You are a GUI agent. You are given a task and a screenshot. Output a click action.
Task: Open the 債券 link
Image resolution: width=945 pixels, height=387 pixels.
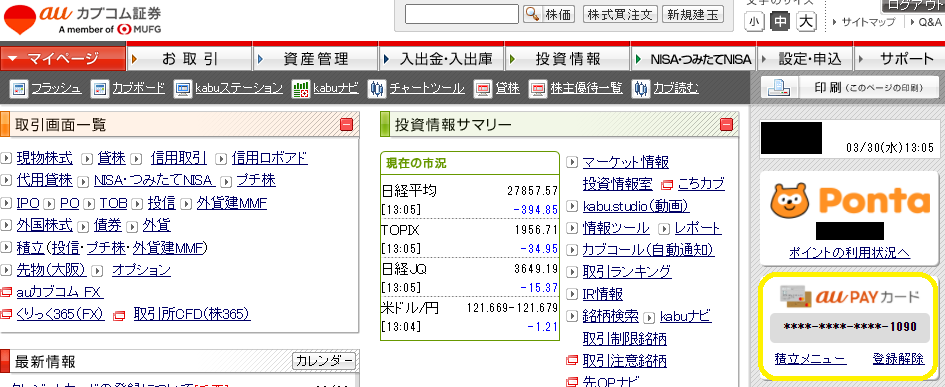tap(108, 225)
